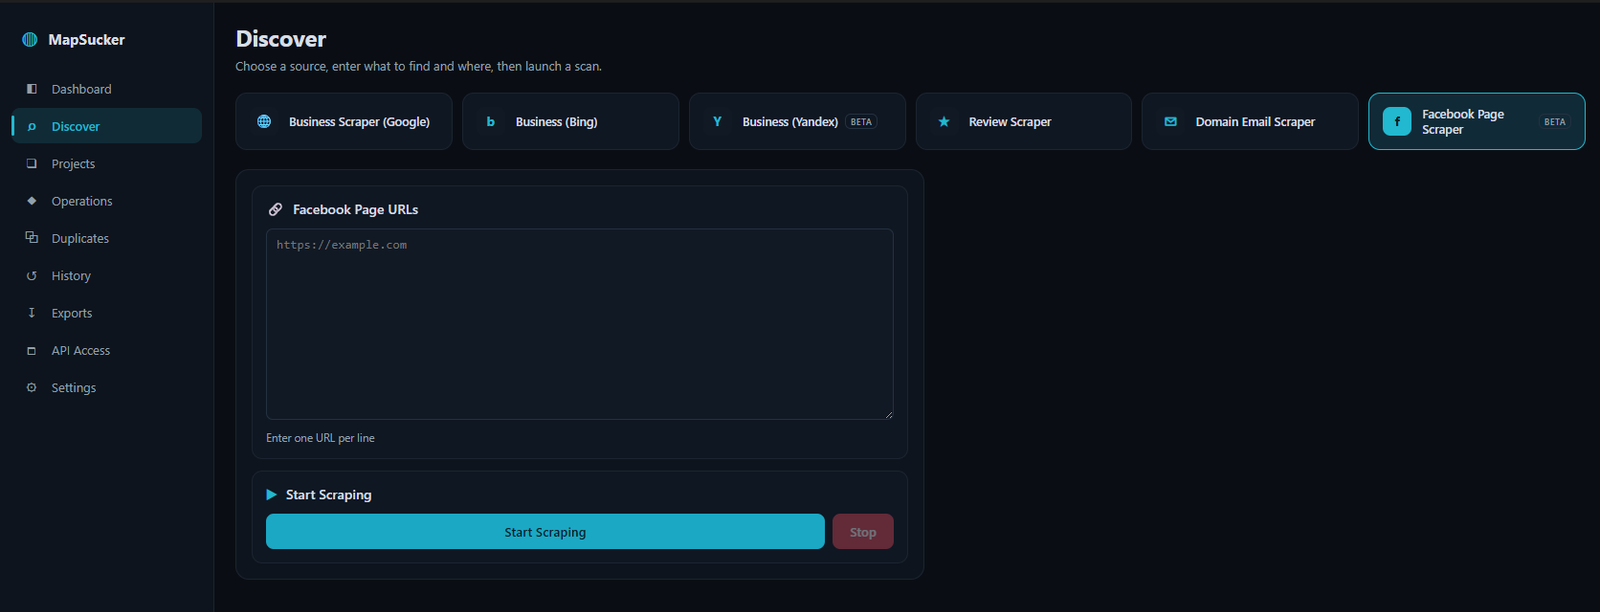Click the MapSucker globe logo icon
Viewport: 1600px width, 612px height.
pos(30,40)
